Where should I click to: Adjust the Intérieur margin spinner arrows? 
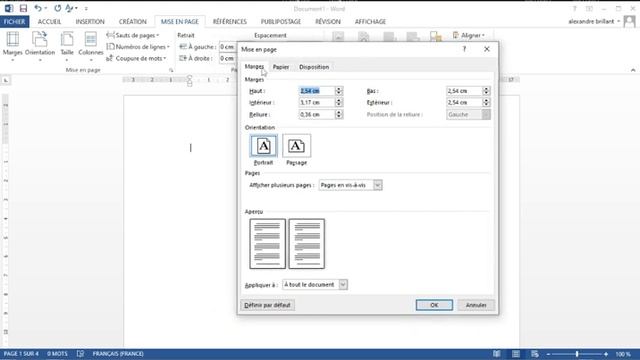click(339, 102)
